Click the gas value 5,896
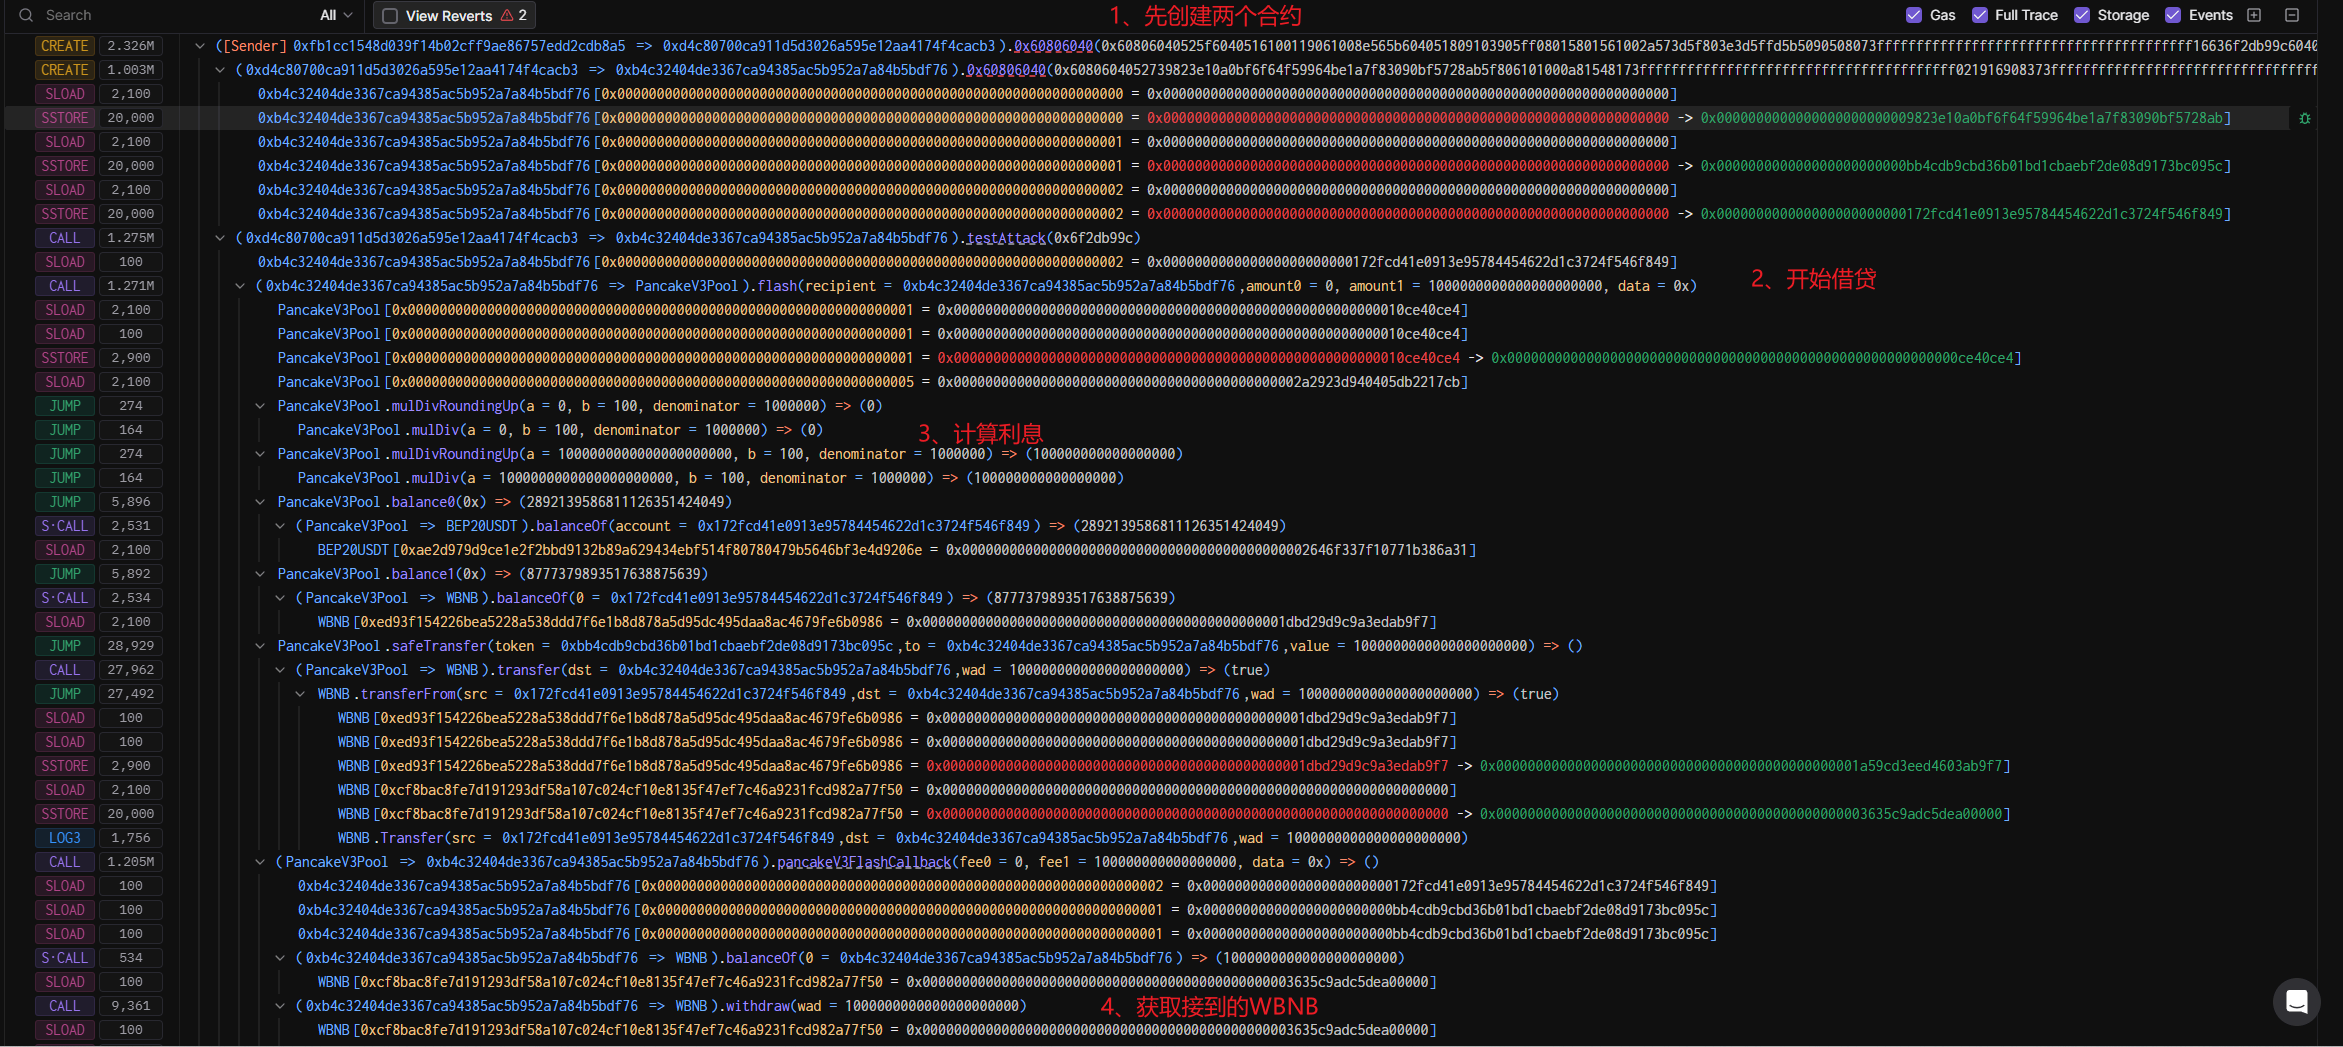 click(x=131, y=502)
